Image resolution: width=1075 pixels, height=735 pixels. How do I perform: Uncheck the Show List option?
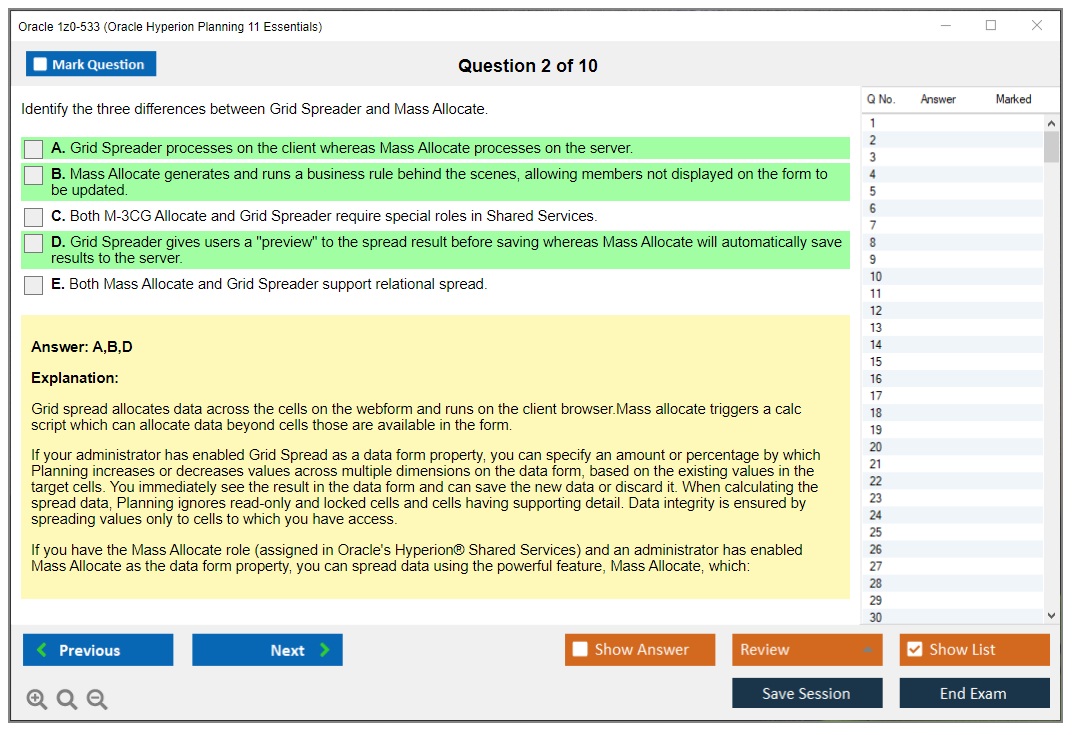(x=914, y=650)
